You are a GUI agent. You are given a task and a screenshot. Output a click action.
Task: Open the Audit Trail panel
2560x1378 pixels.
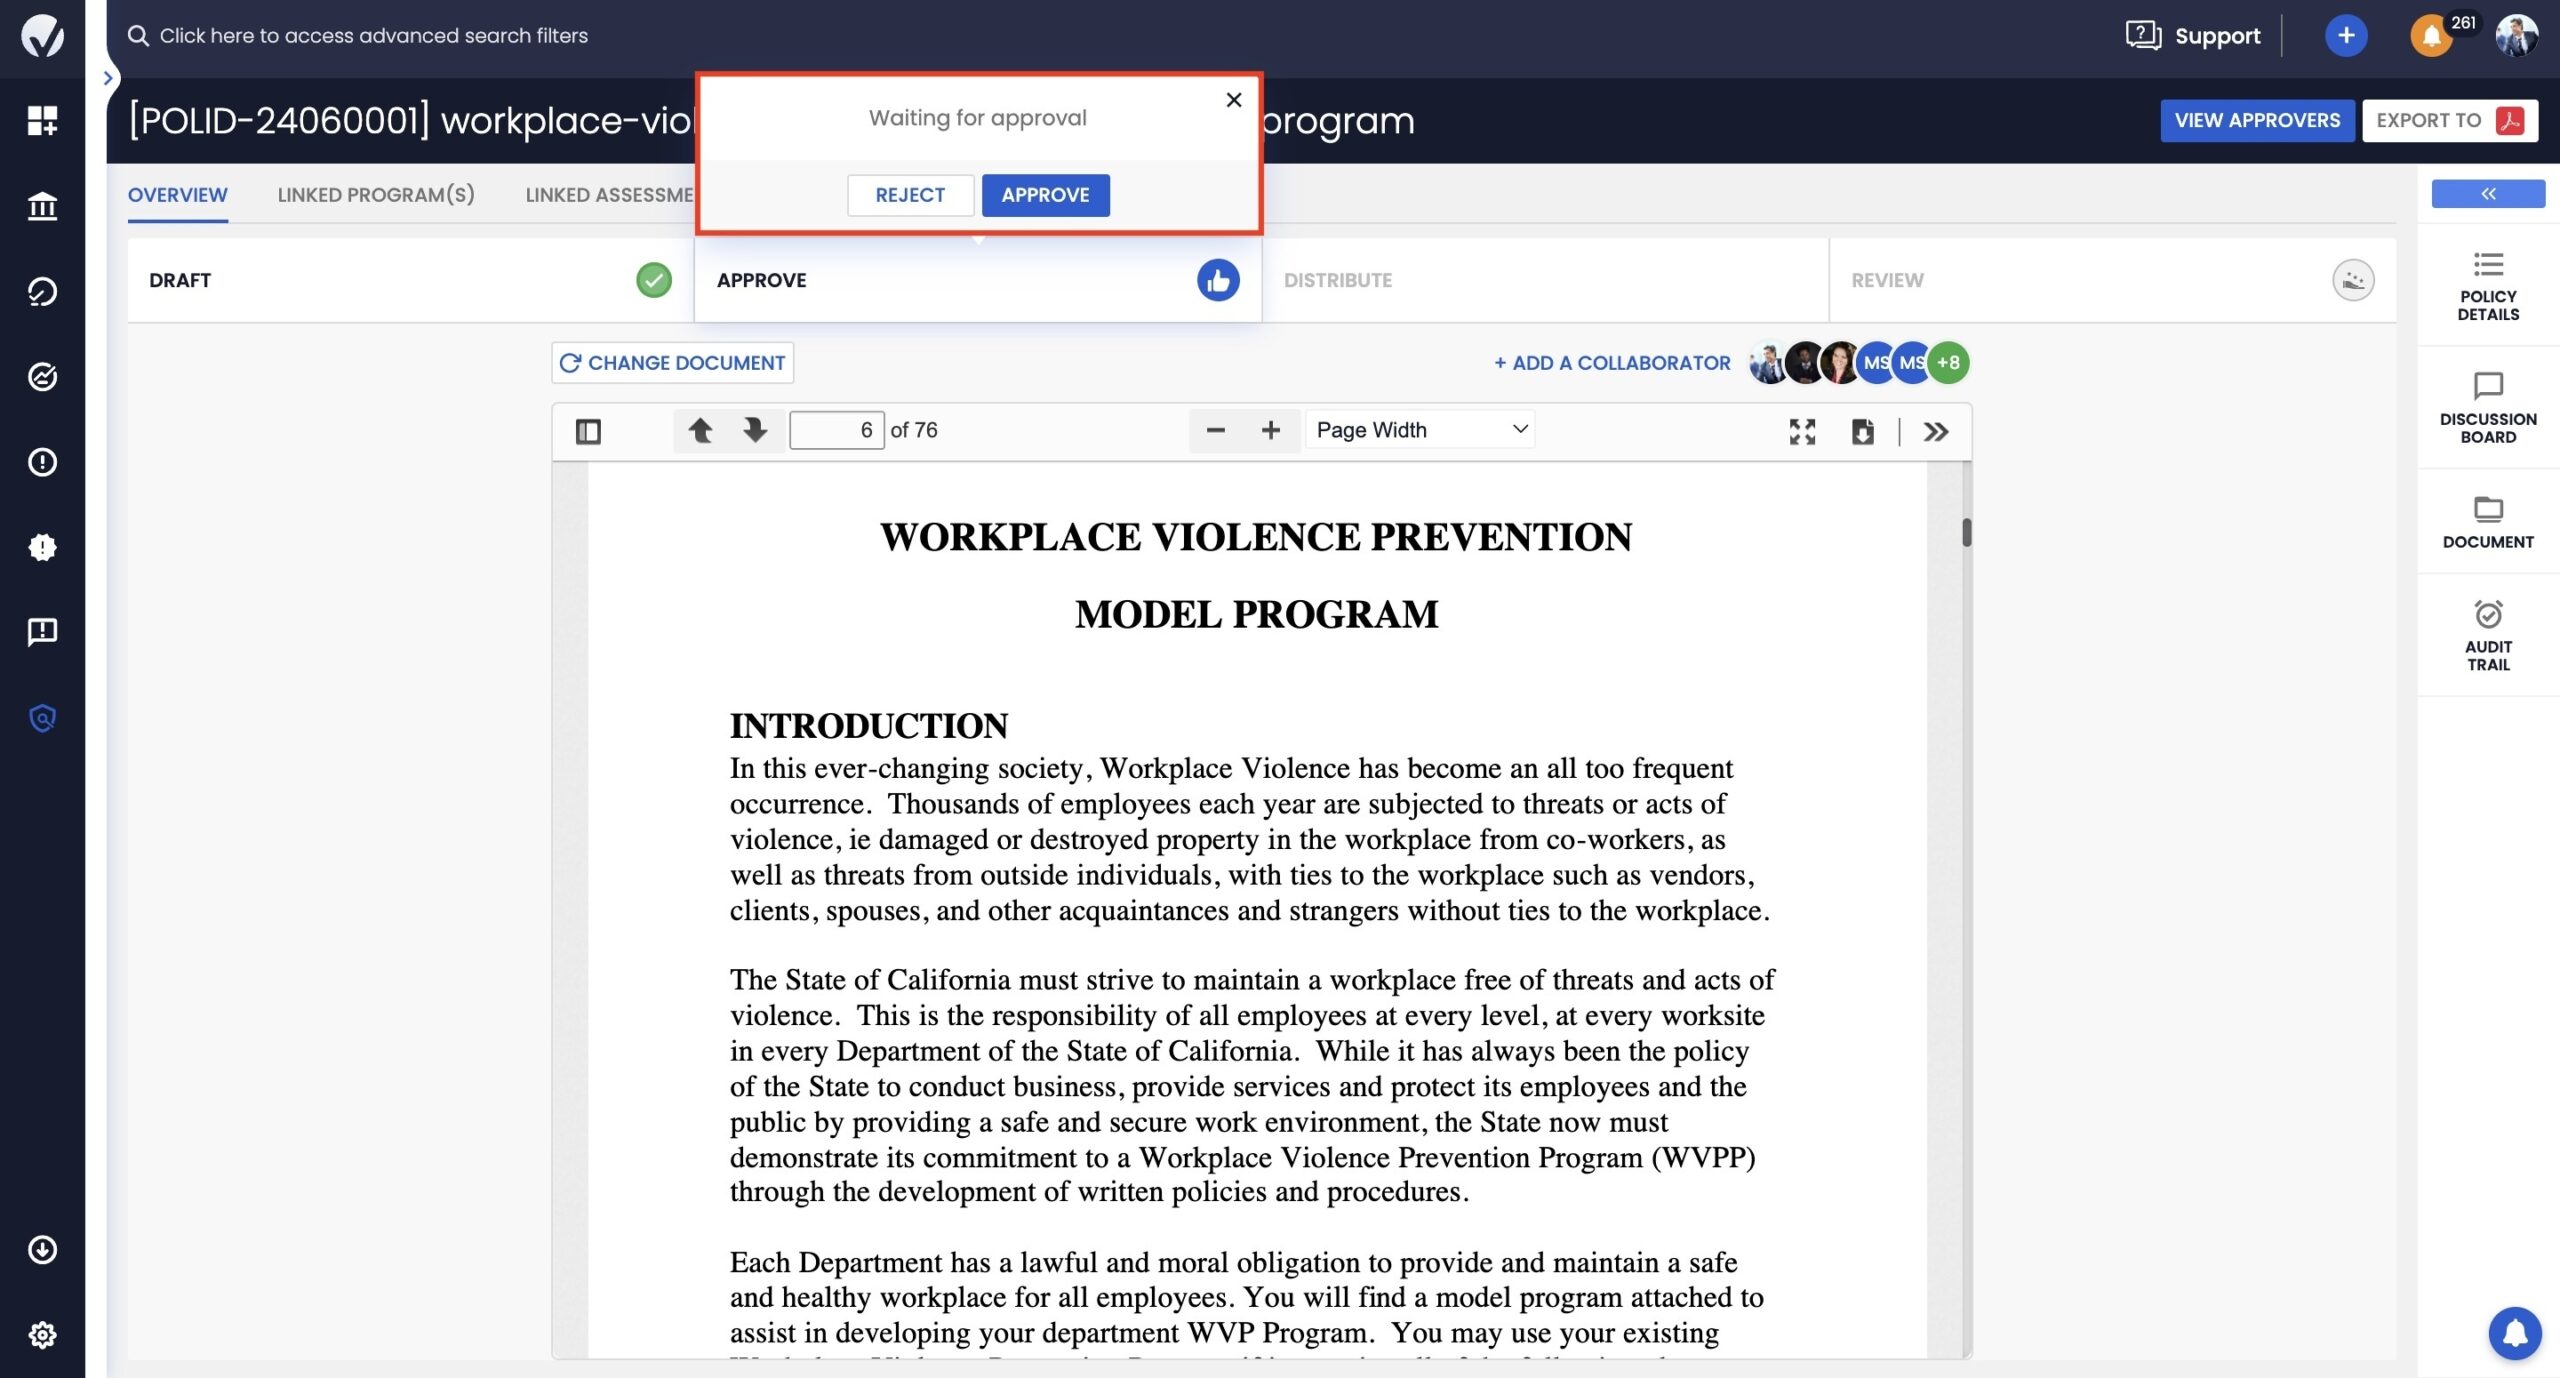(2488, 635)
